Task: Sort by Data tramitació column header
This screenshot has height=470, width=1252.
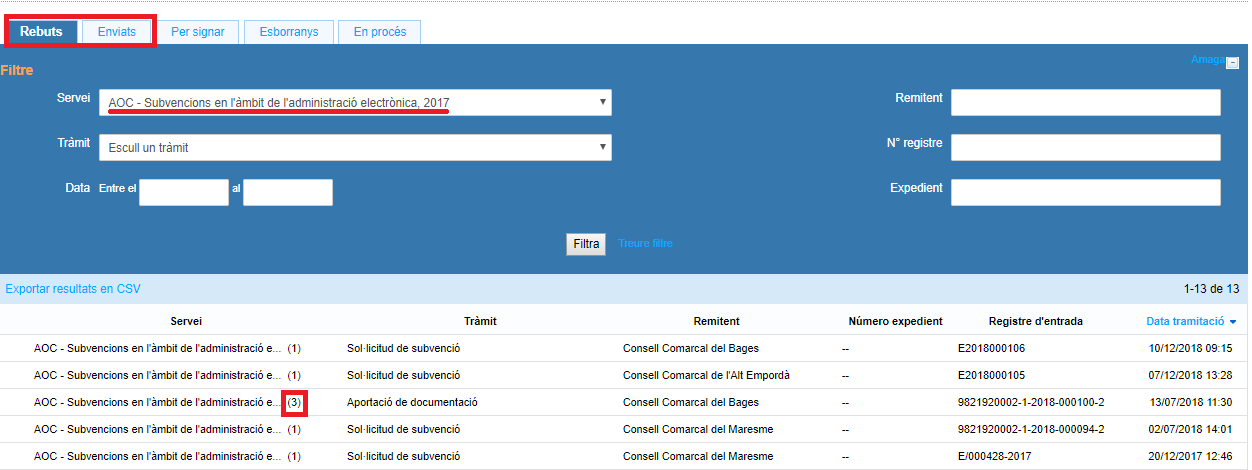Action: point(1185,322)
